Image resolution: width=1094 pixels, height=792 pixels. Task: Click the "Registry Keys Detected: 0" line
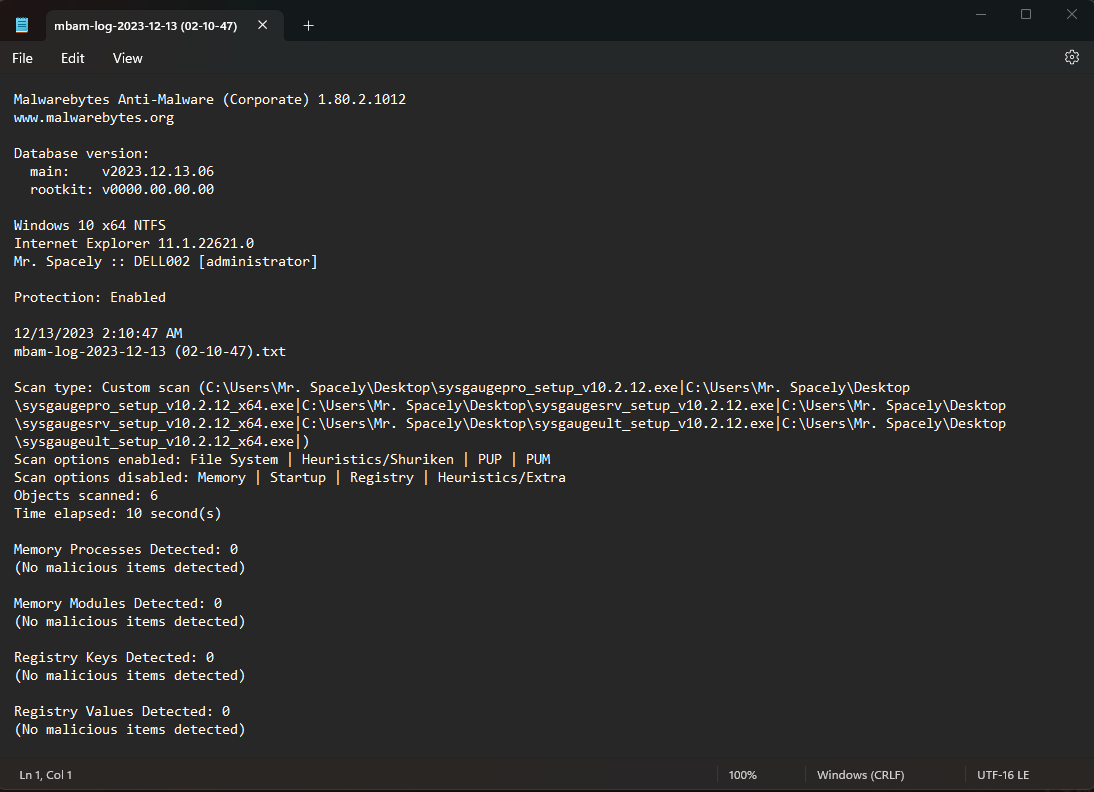tap(114, 658)
